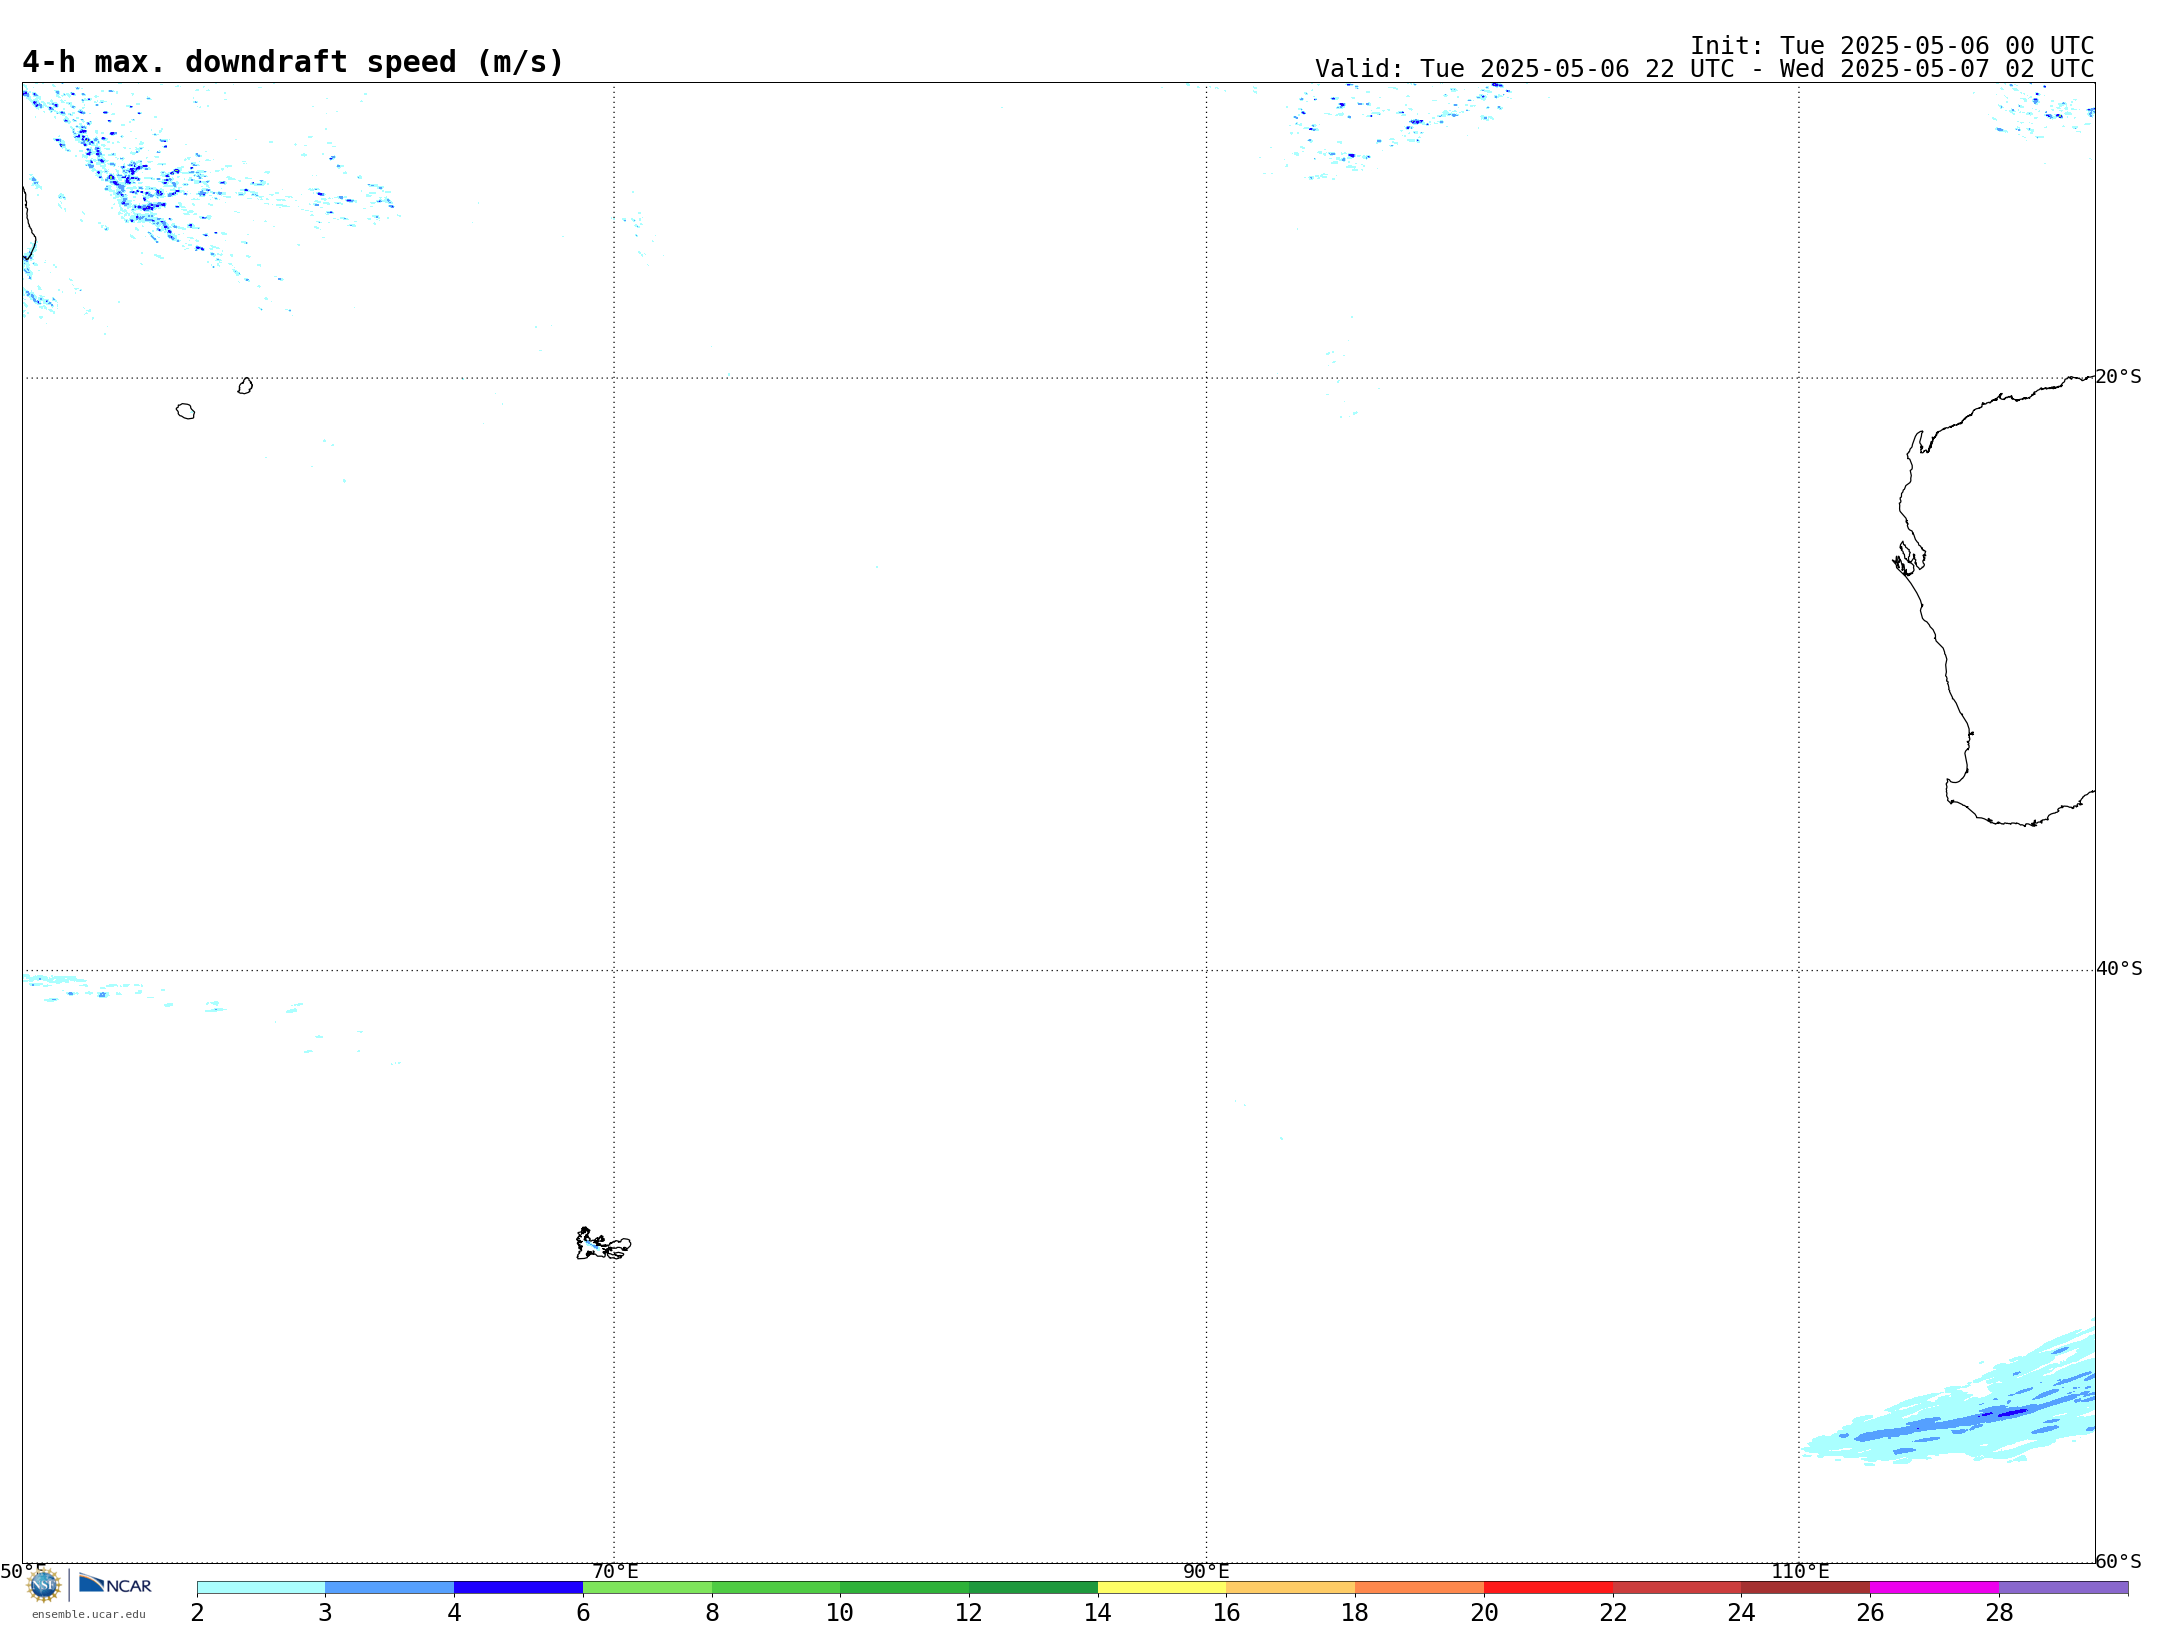Click the 'Init: Tue 2025-05-06 00 UTC' text

1892,46
